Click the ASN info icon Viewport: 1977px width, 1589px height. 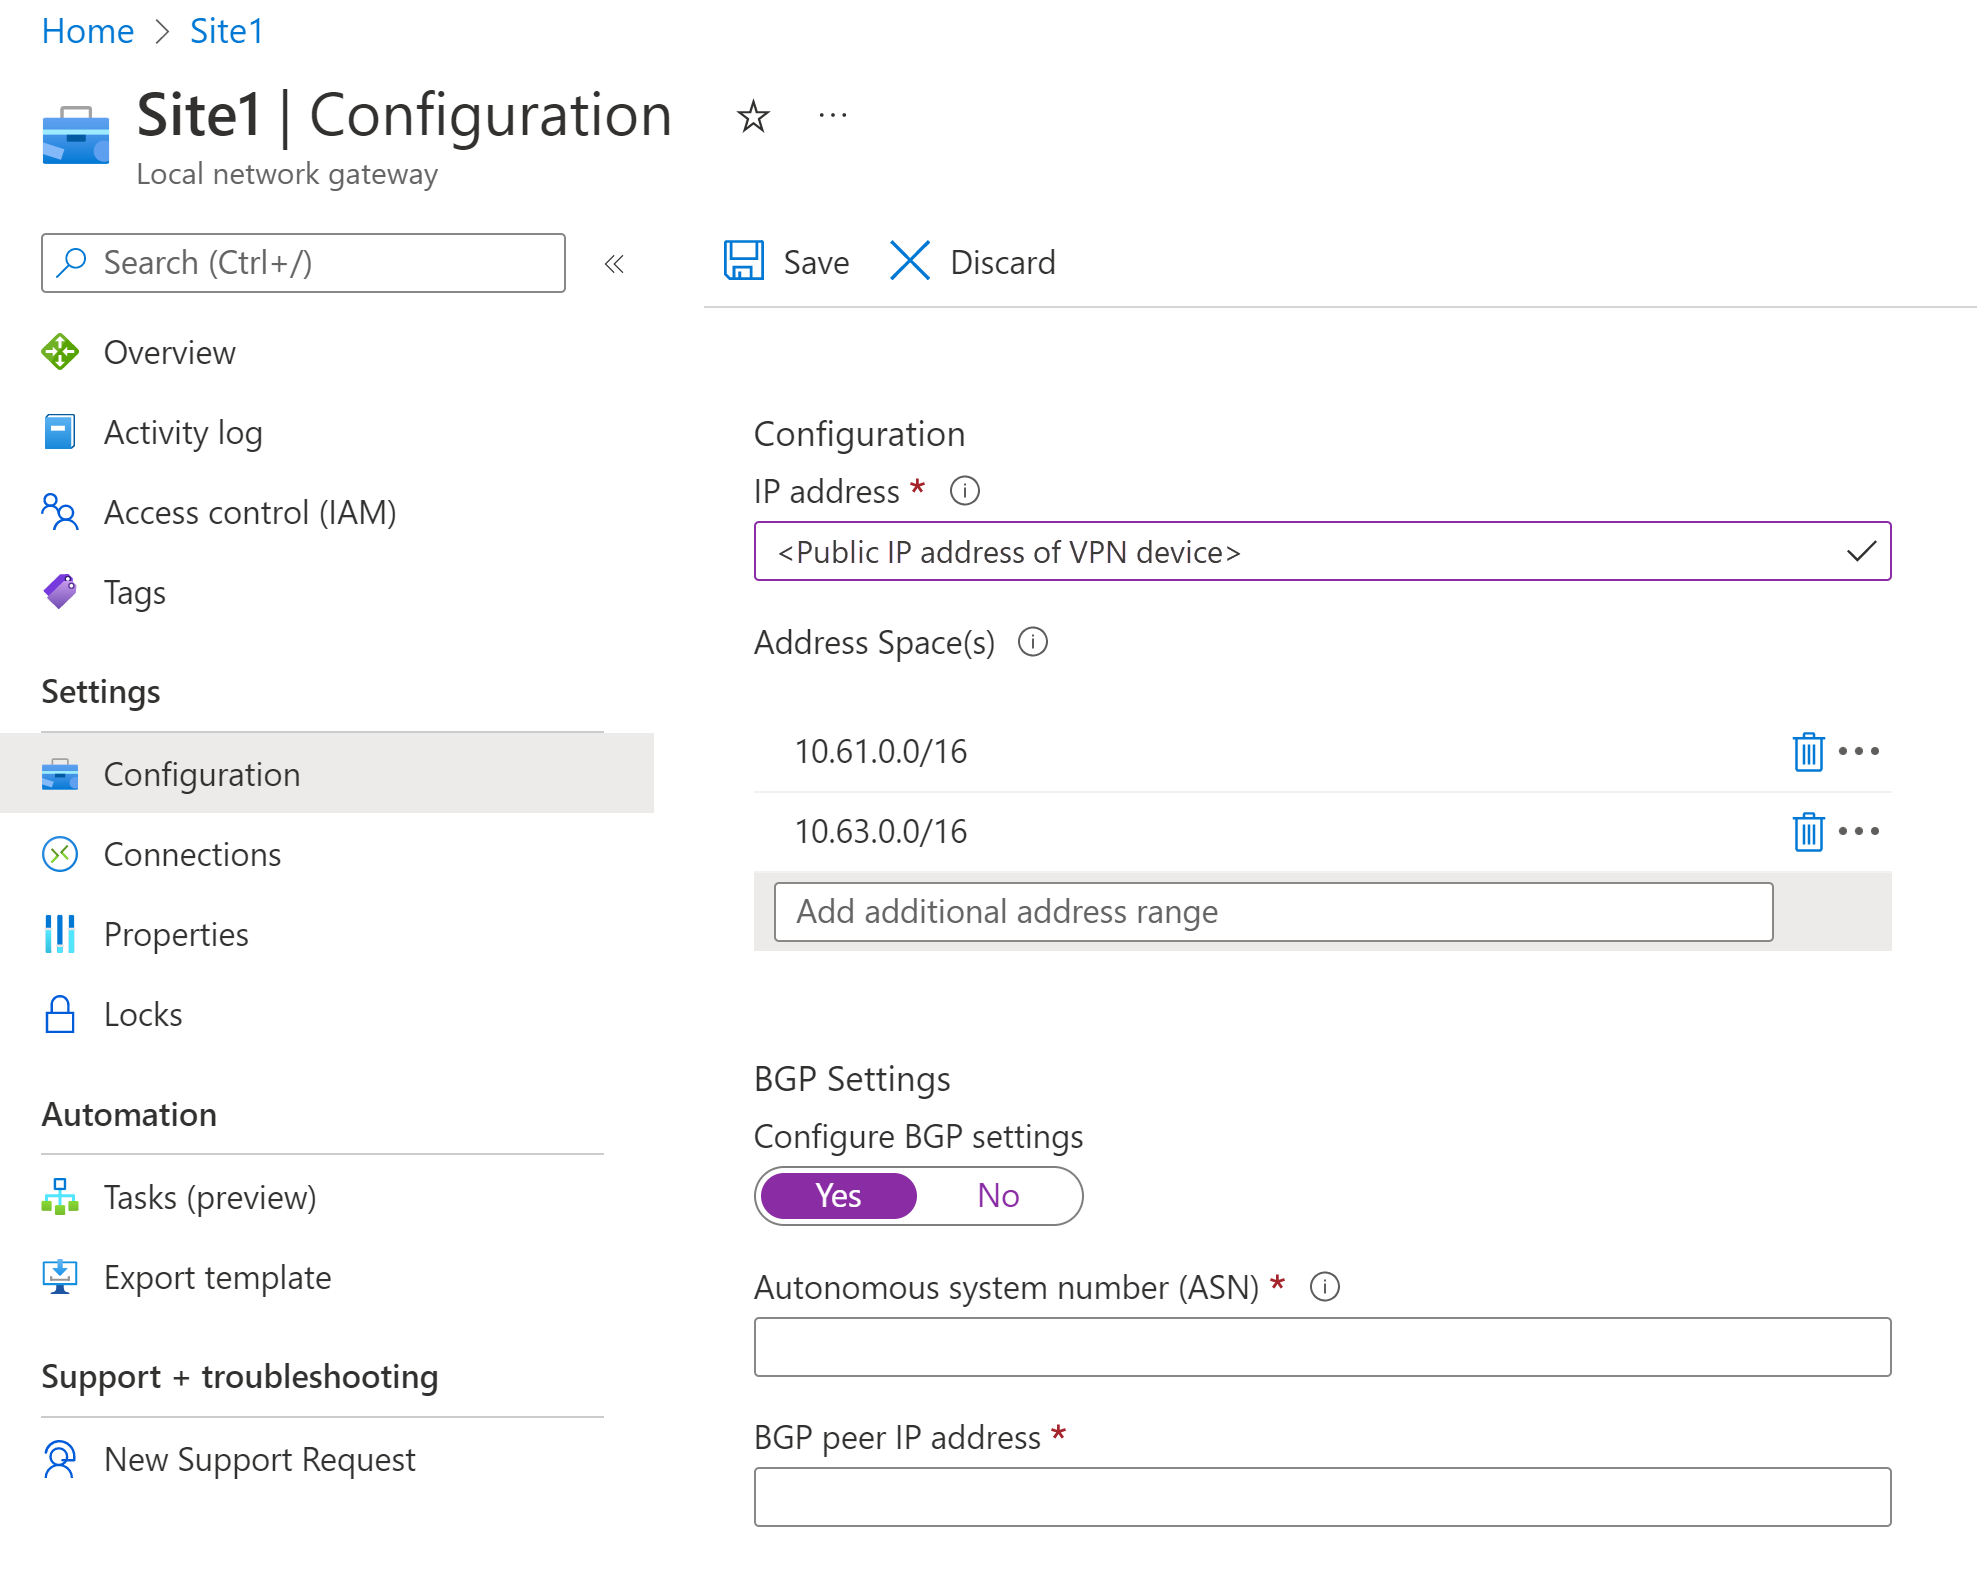(1324, 1287)
